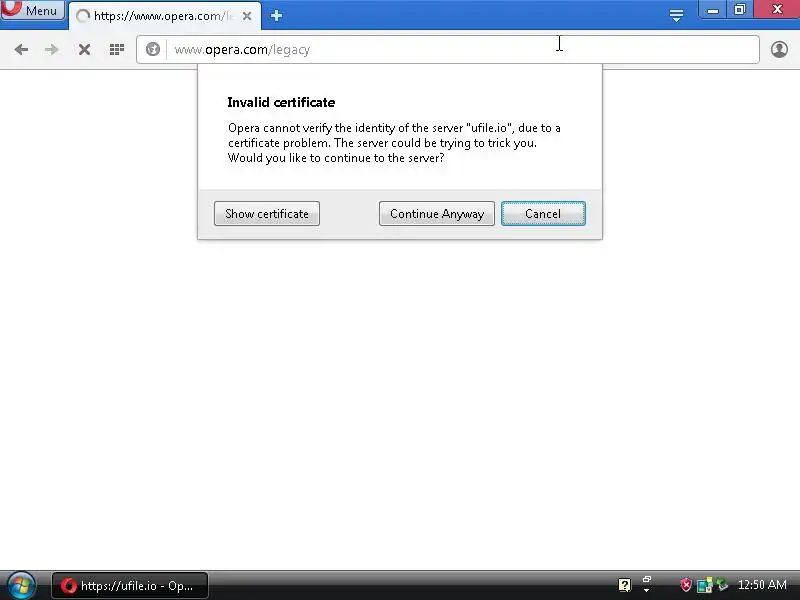This screenshot has width=800, height=600.
Task: Click the globe site info badge
Action: (x=153, y=49)
